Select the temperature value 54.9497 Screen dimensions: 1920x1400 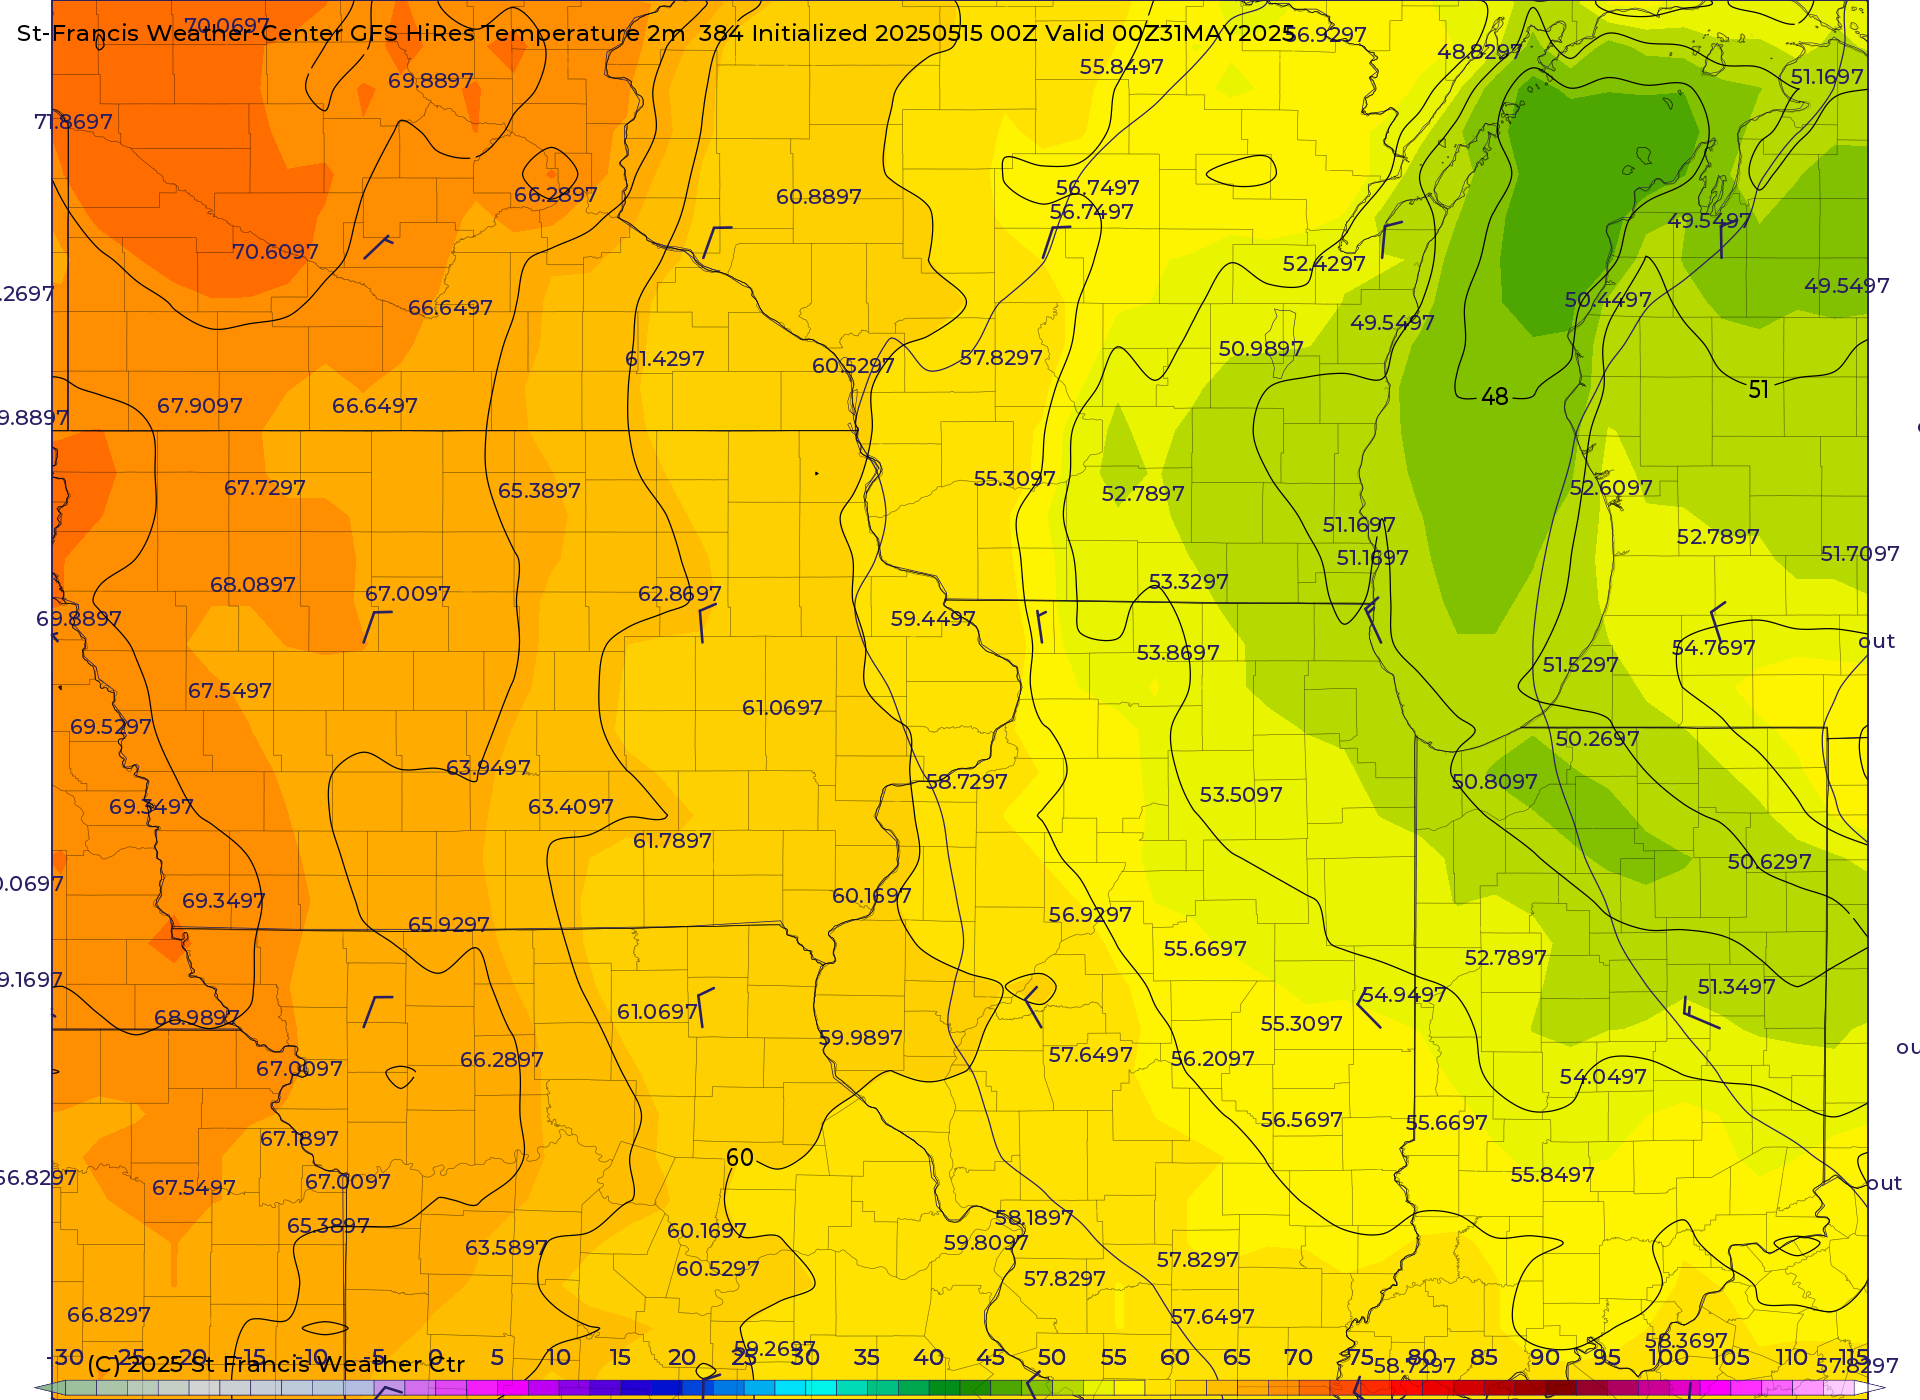[1404, 995]
